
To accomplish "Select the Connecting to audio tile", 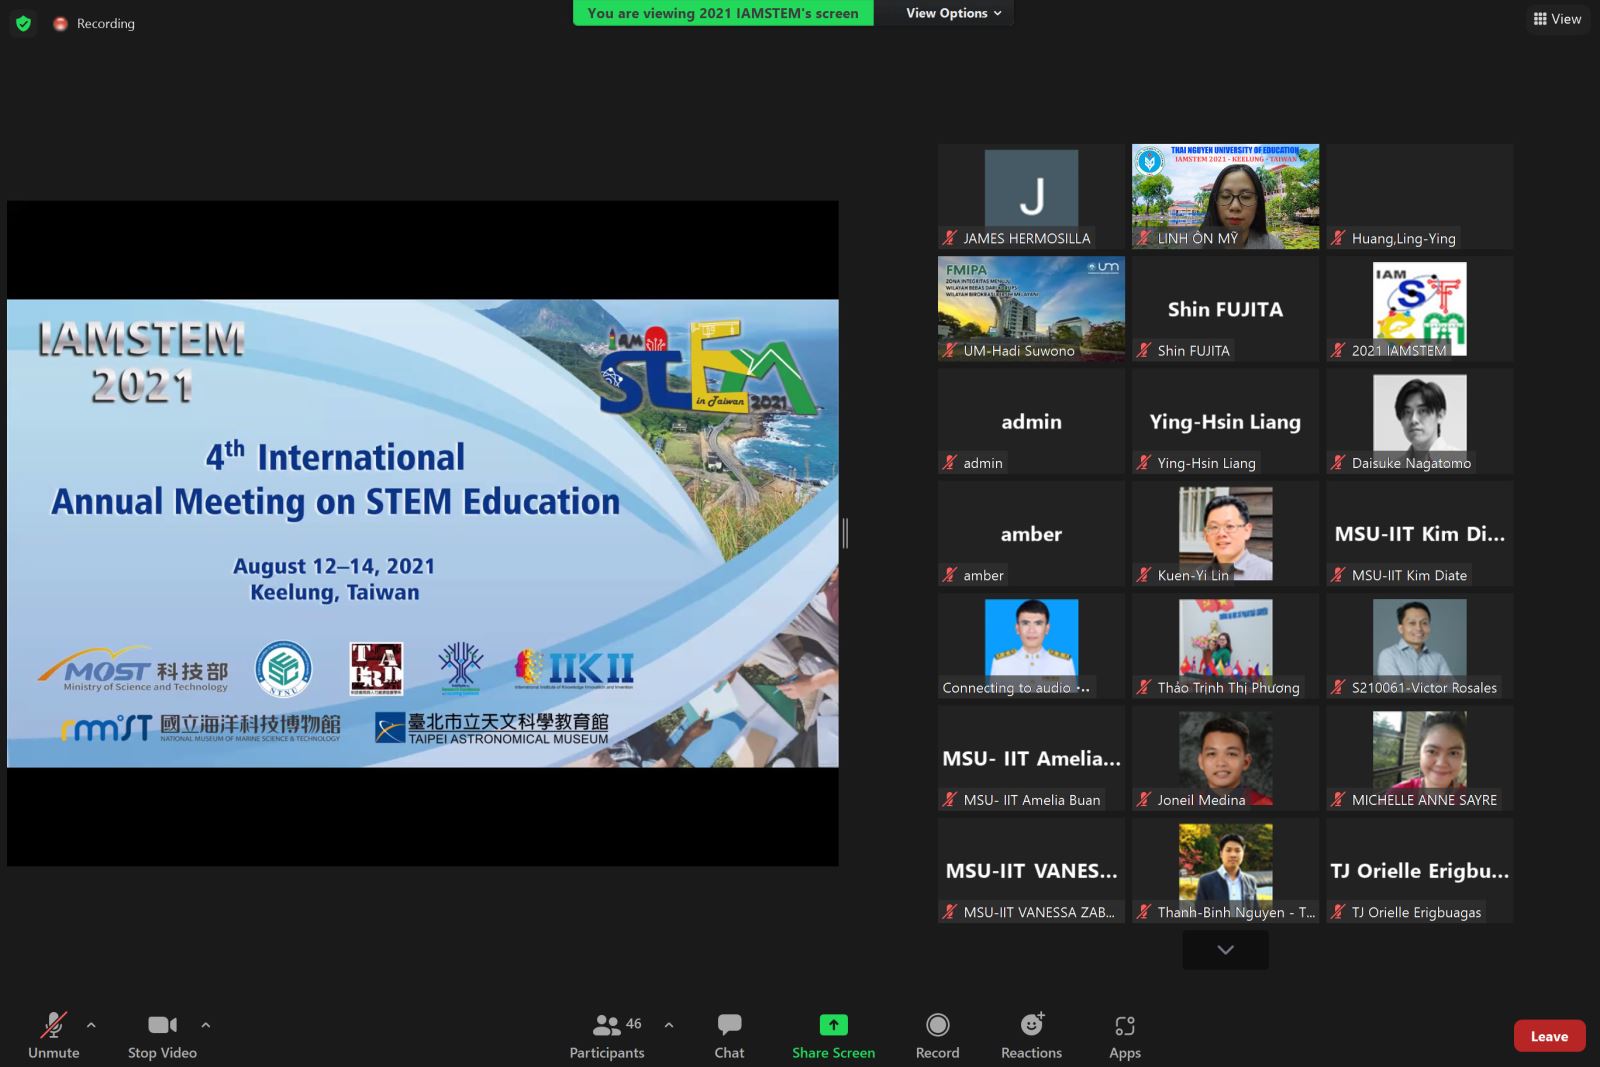I will click(1031, 646).
